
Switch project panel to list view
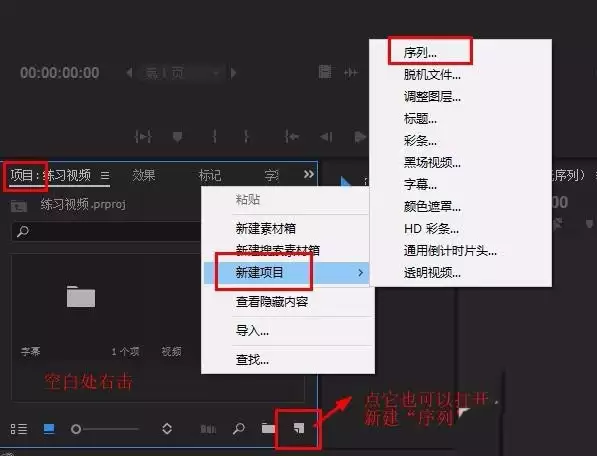tap(19, 429)
